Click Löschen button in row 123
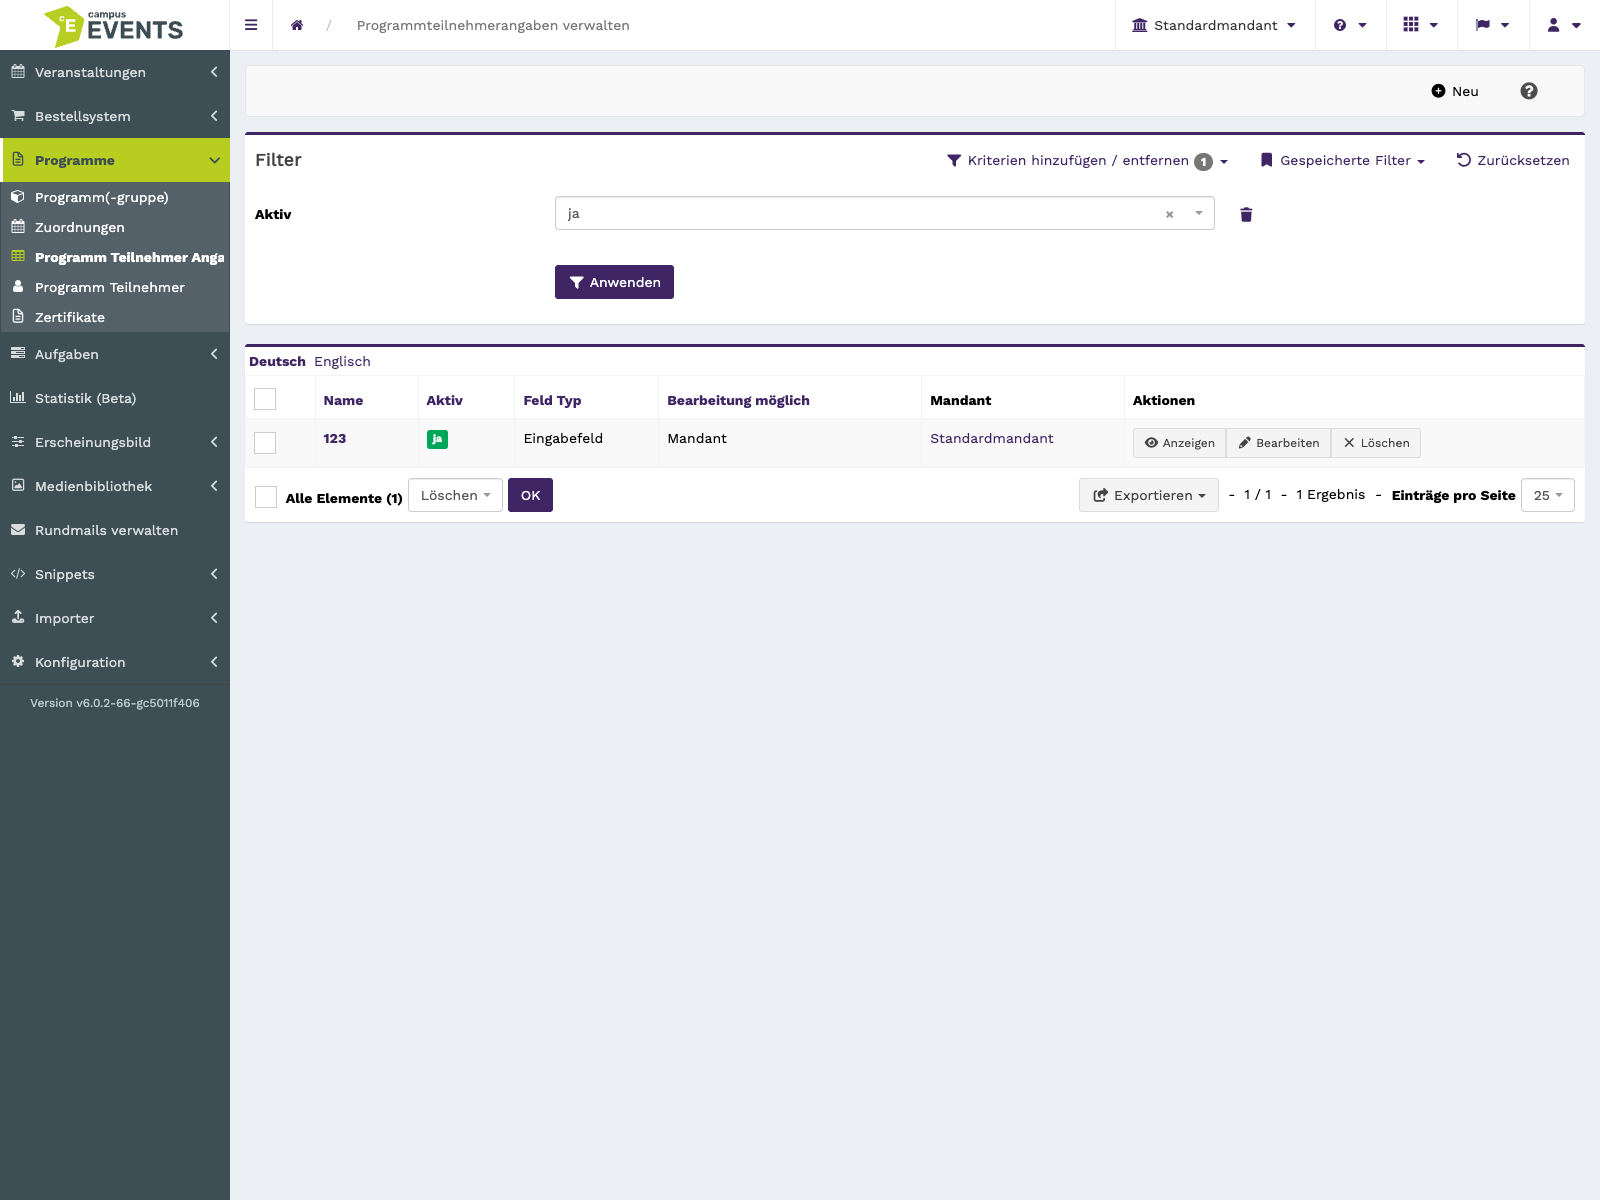The width and height of the screenshot is (1600, 1200). pos(1376,443)
